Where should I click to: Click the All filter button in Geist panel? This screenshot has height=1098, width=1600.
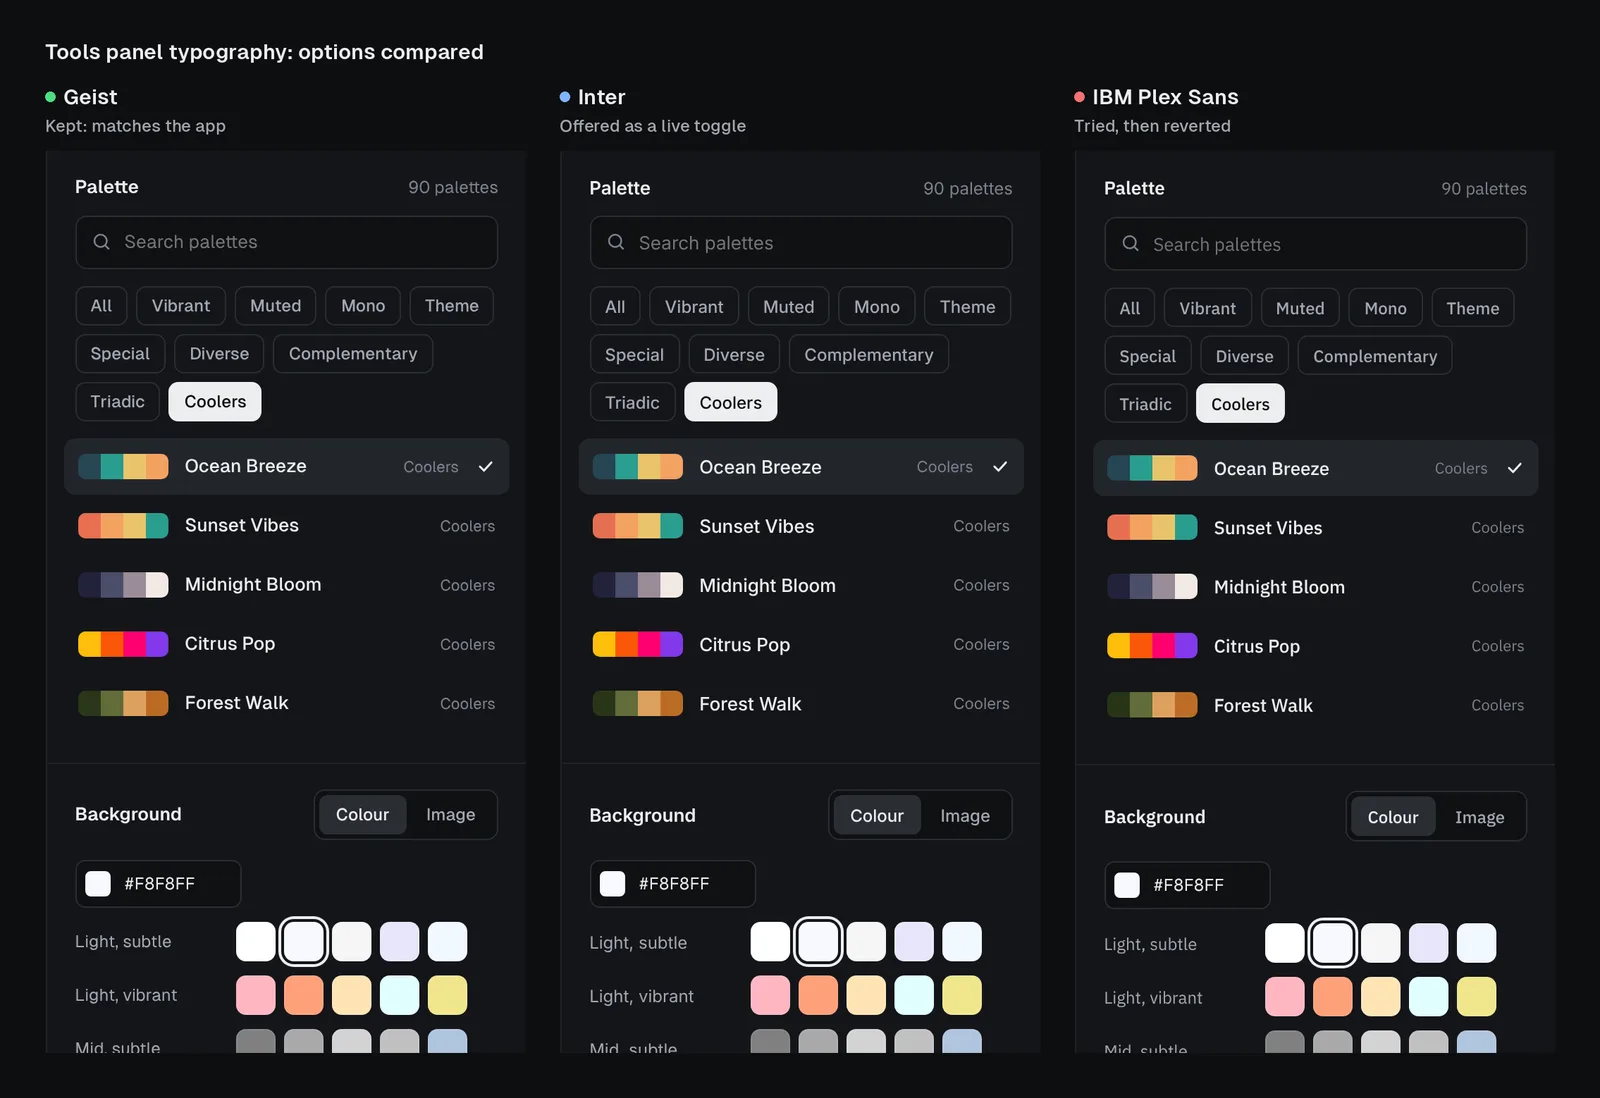coord(101,306)
